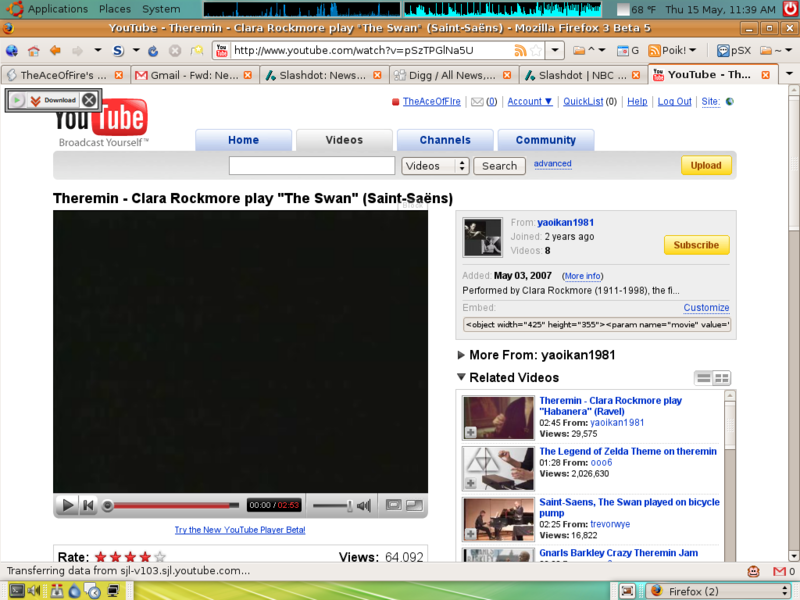
Task: Click the YouTube search input field
Action: pos(312,166)
